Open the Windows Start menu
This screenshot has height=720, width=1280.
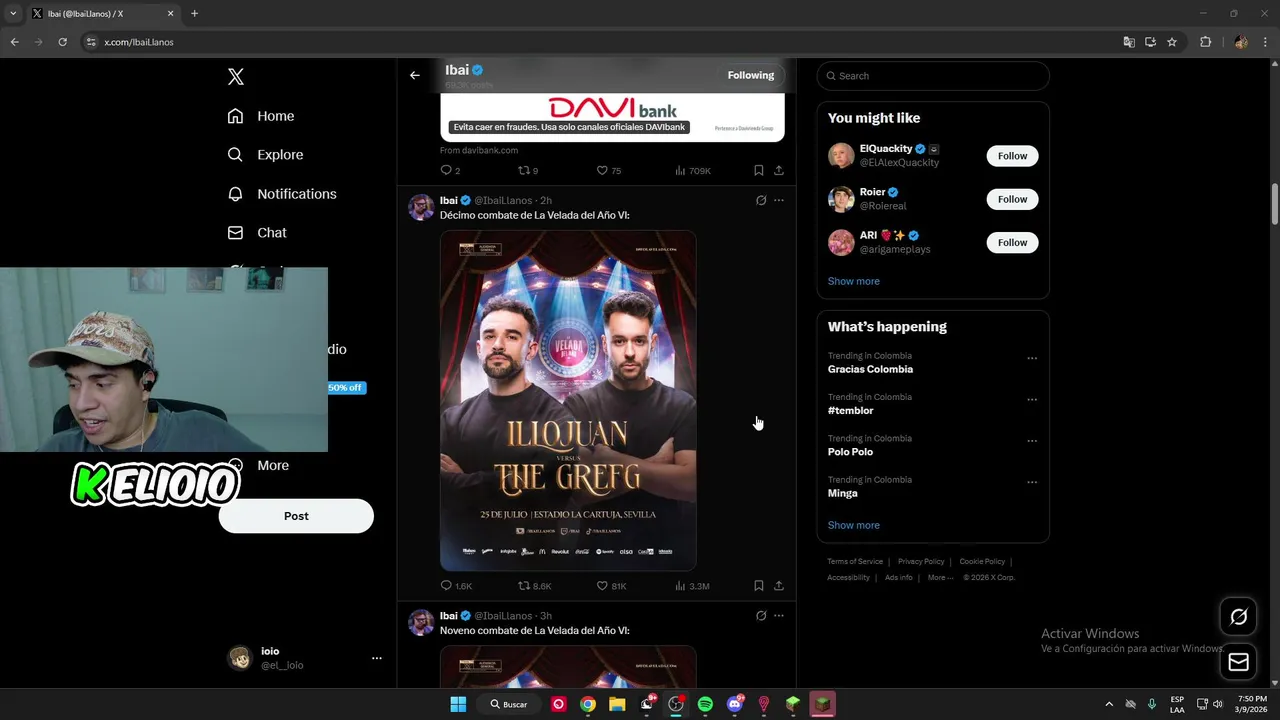point(458,704)
